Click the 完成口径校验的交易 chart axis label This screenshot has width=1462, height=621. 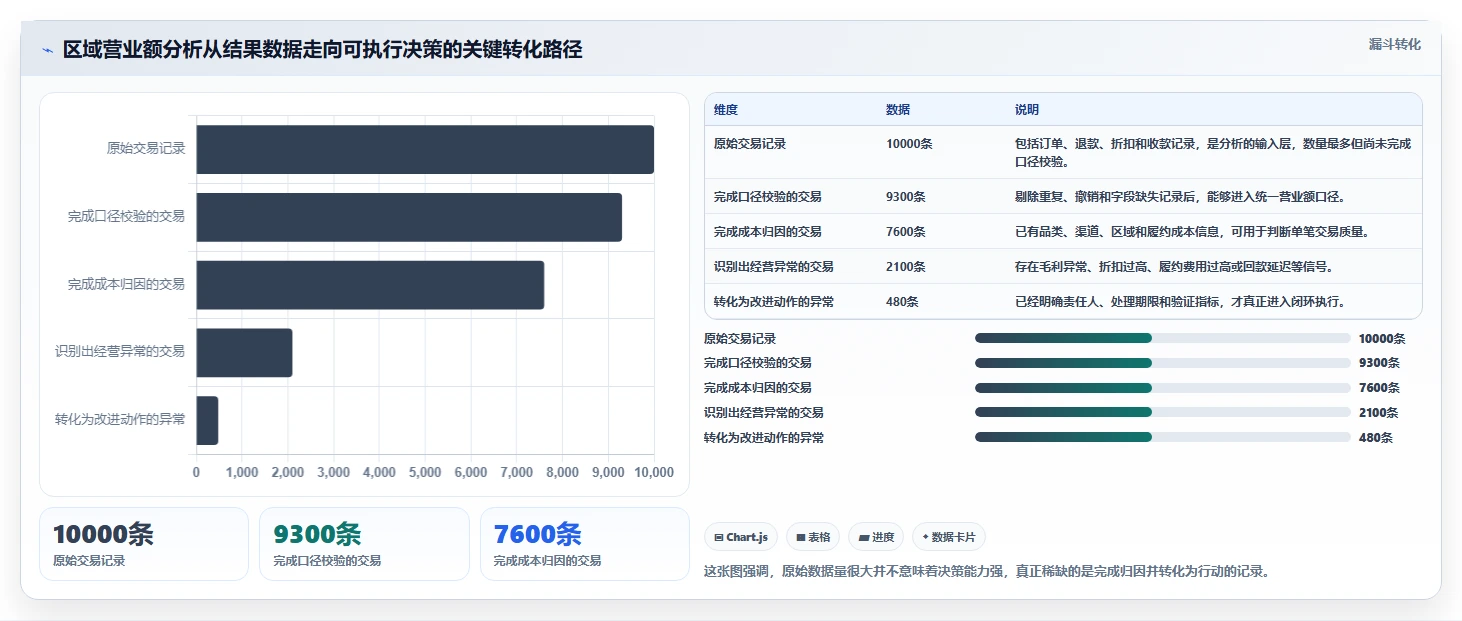click(127, 216)
